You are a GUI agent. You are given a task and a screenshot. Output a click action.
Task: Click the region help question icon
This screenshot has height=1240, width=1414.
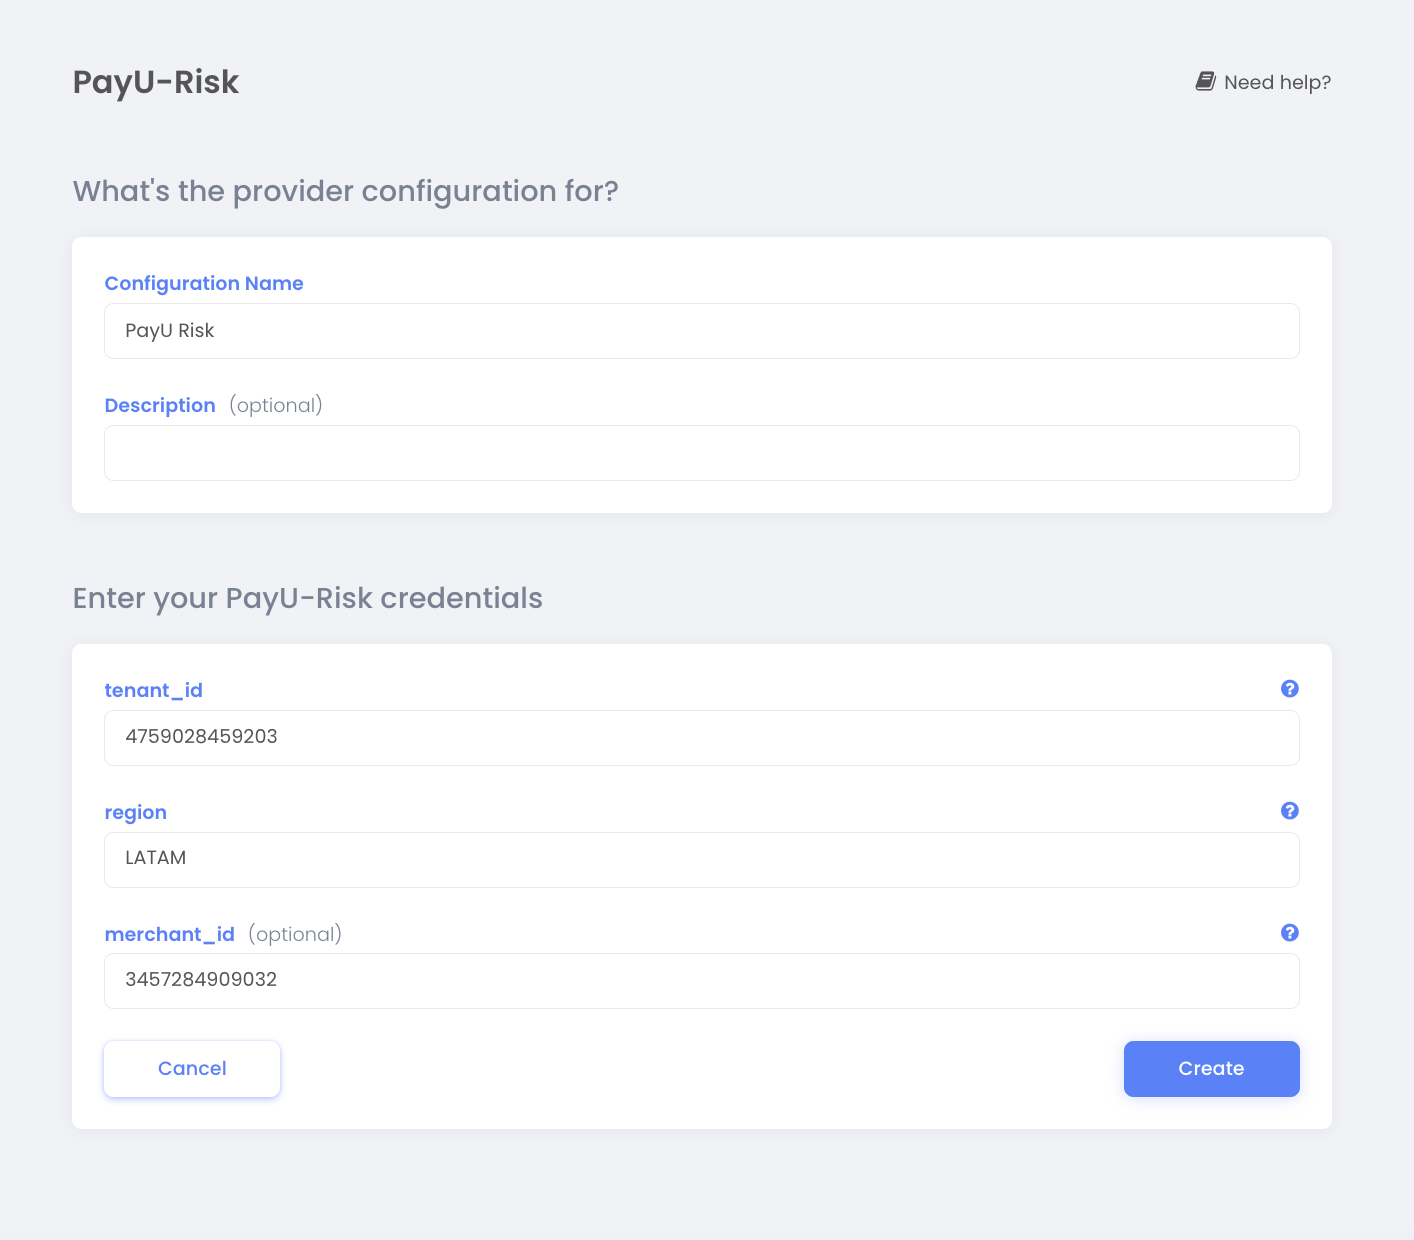pyautogui.click(x=1290, y=810)
